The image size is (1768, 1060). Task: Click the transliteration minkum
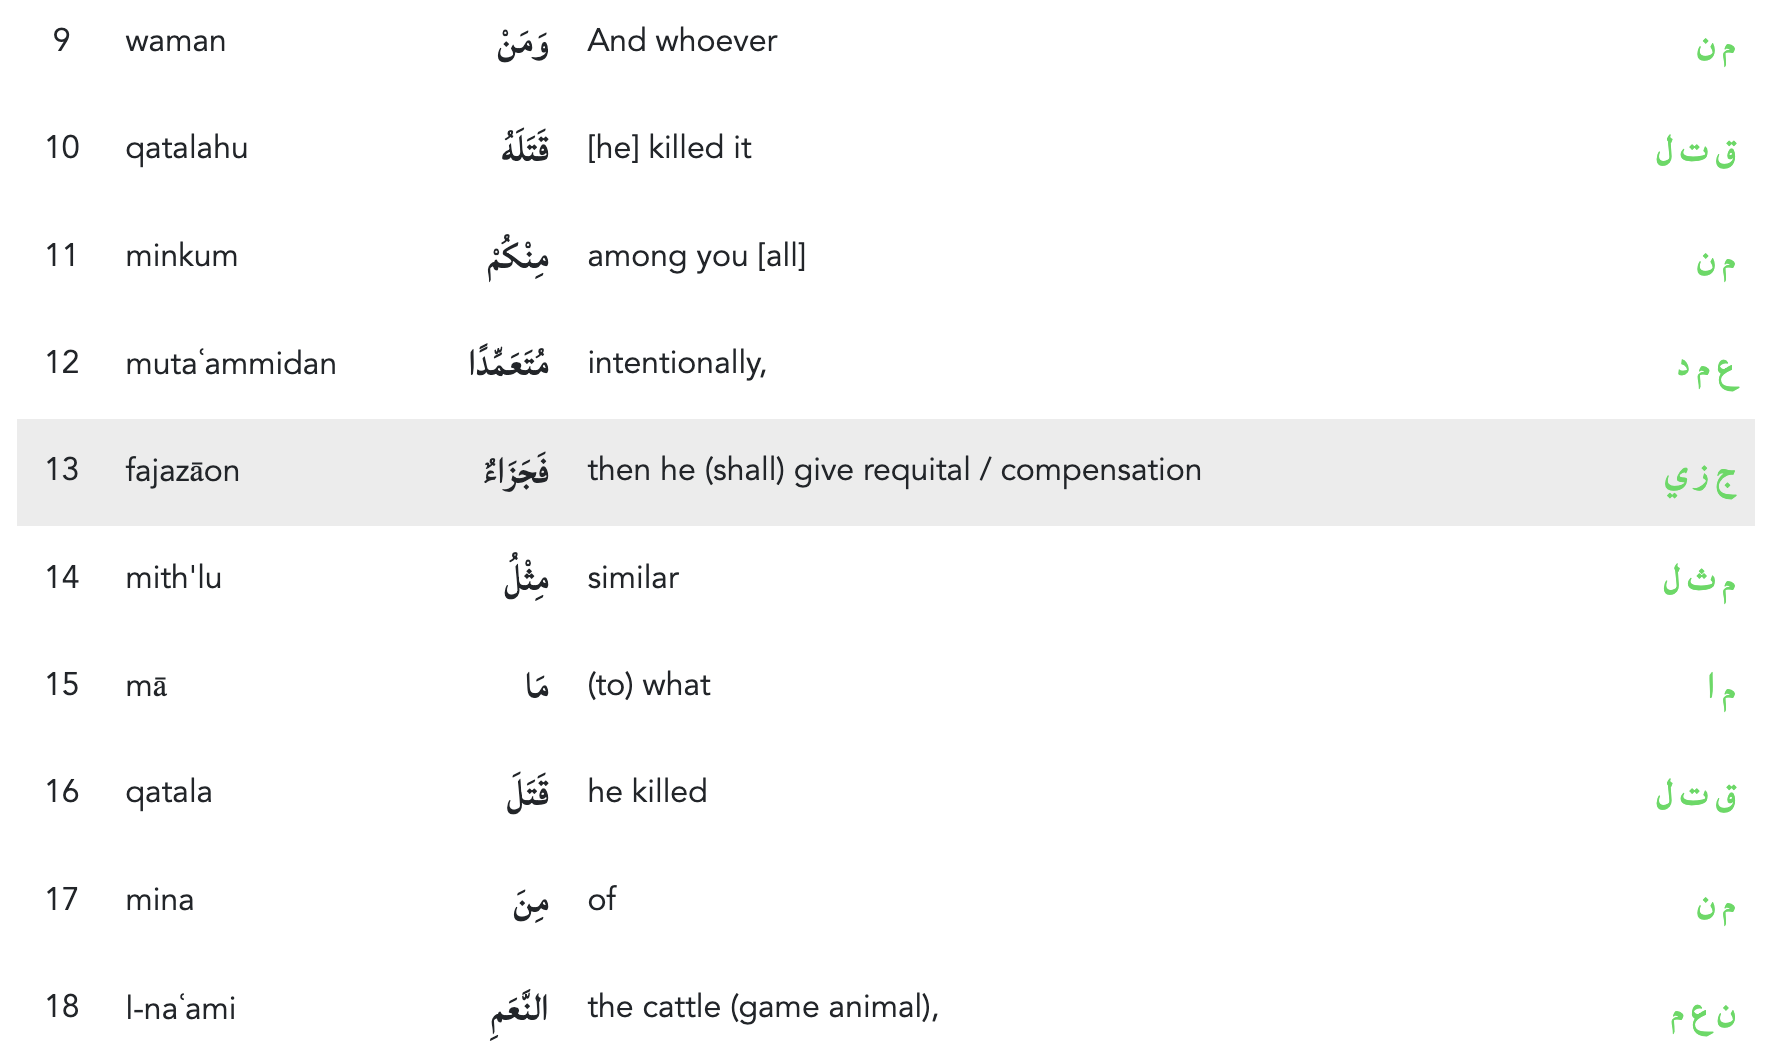click(x=181, y=256)
